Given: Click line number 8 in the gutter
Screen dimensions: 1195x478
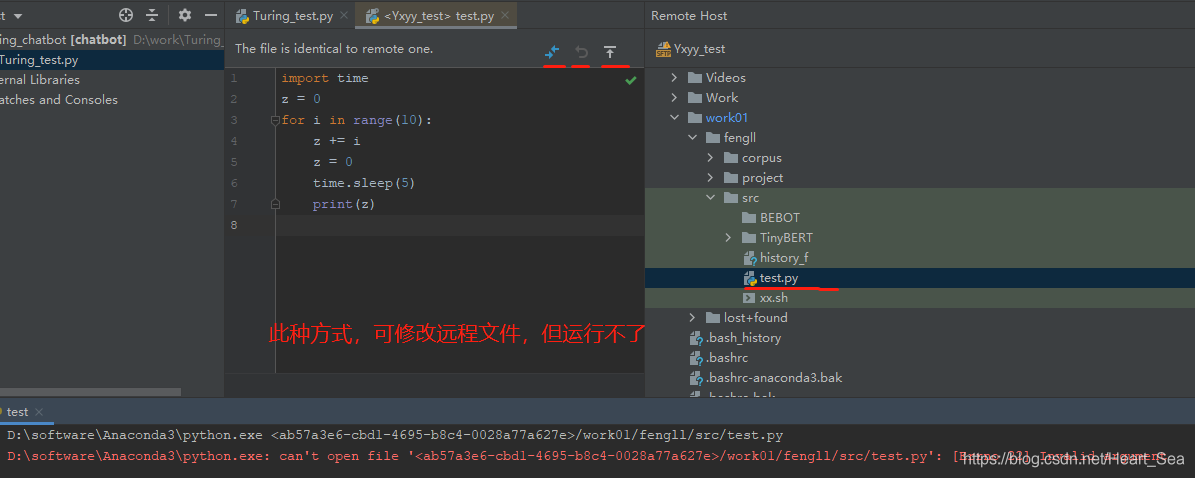Looking at the screenshot, I should tap(234, 225).
